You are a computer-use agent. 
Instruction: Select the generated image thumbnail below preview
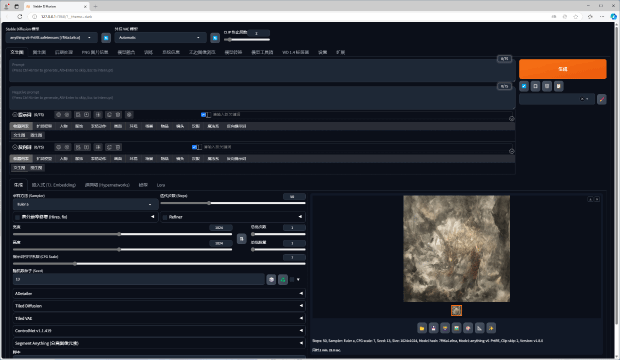coord(456,311)
